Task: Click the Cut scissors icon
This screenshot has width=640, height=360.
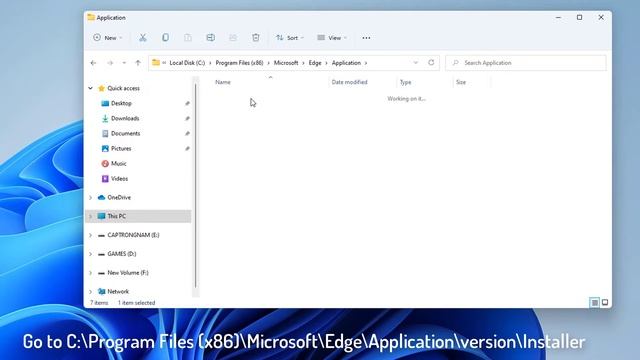Action: (x=142, y=38)
